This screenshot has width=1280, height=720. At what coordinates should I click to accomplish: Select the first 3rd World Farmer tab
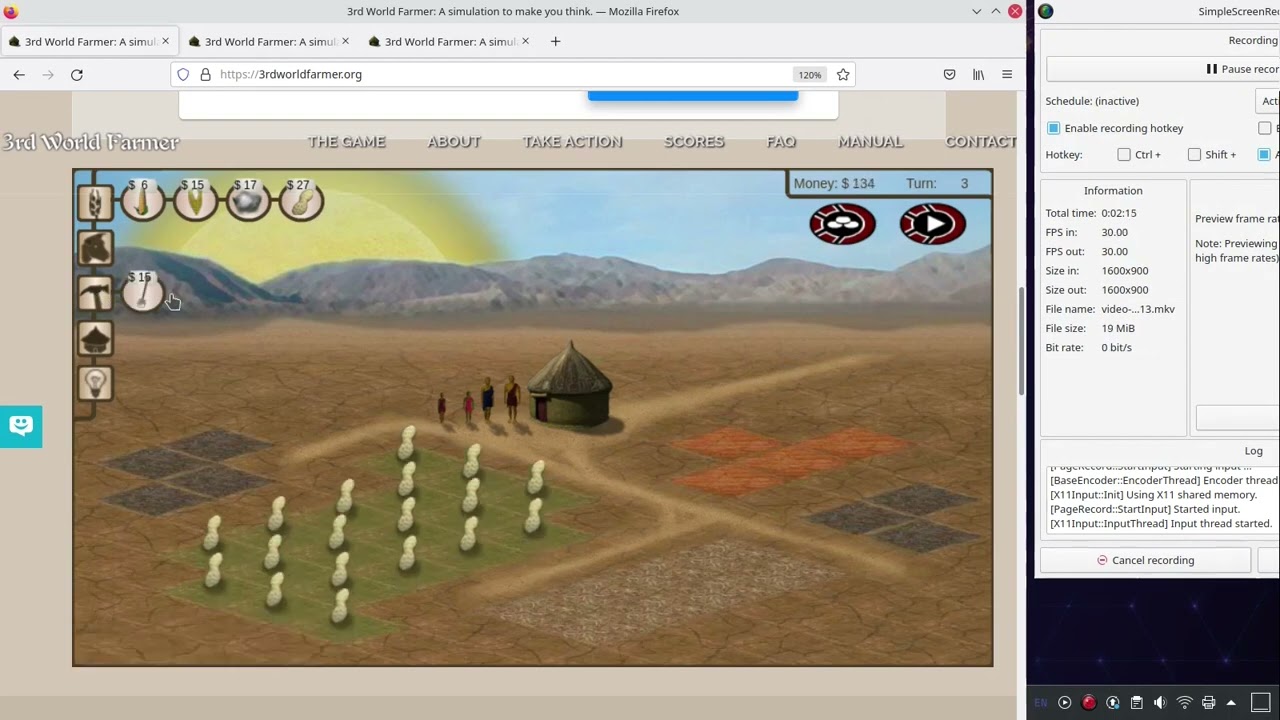(90, 41)
